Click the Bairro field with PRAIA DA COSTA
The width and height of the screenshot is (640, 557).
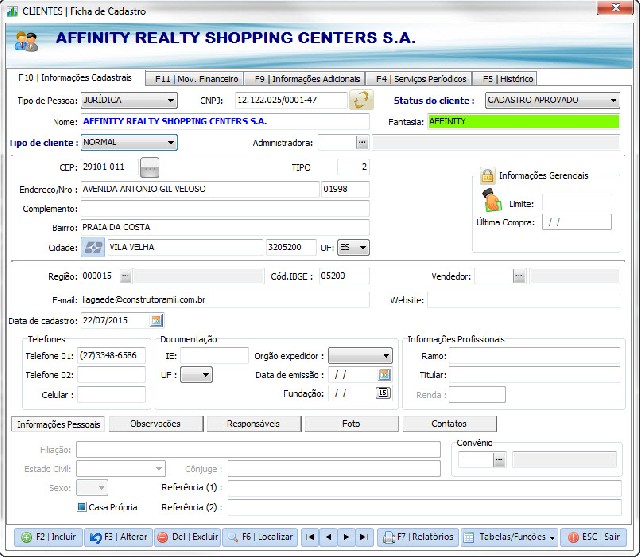[225, 227]
